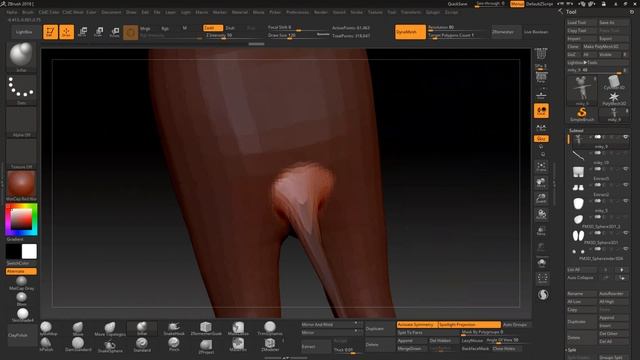
Task: Toggle the Local symmetry orange button
Action: (541, 111)
